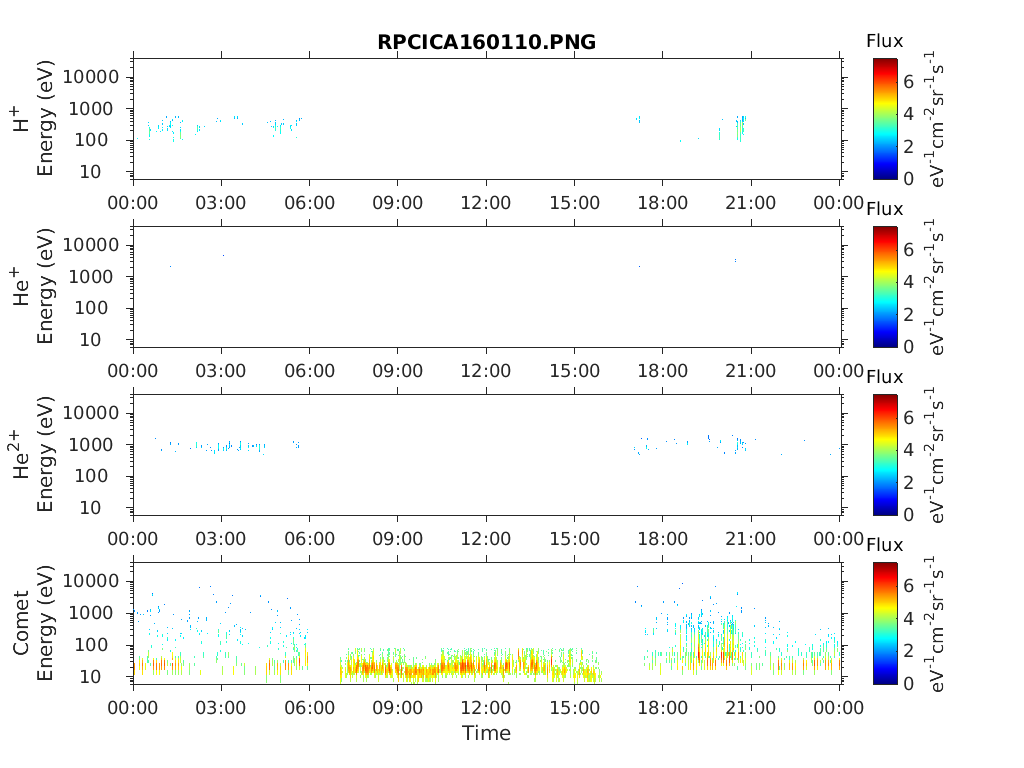Click the 18:00 tick label under He2+ panel
1024x768 pixels.
663,539
